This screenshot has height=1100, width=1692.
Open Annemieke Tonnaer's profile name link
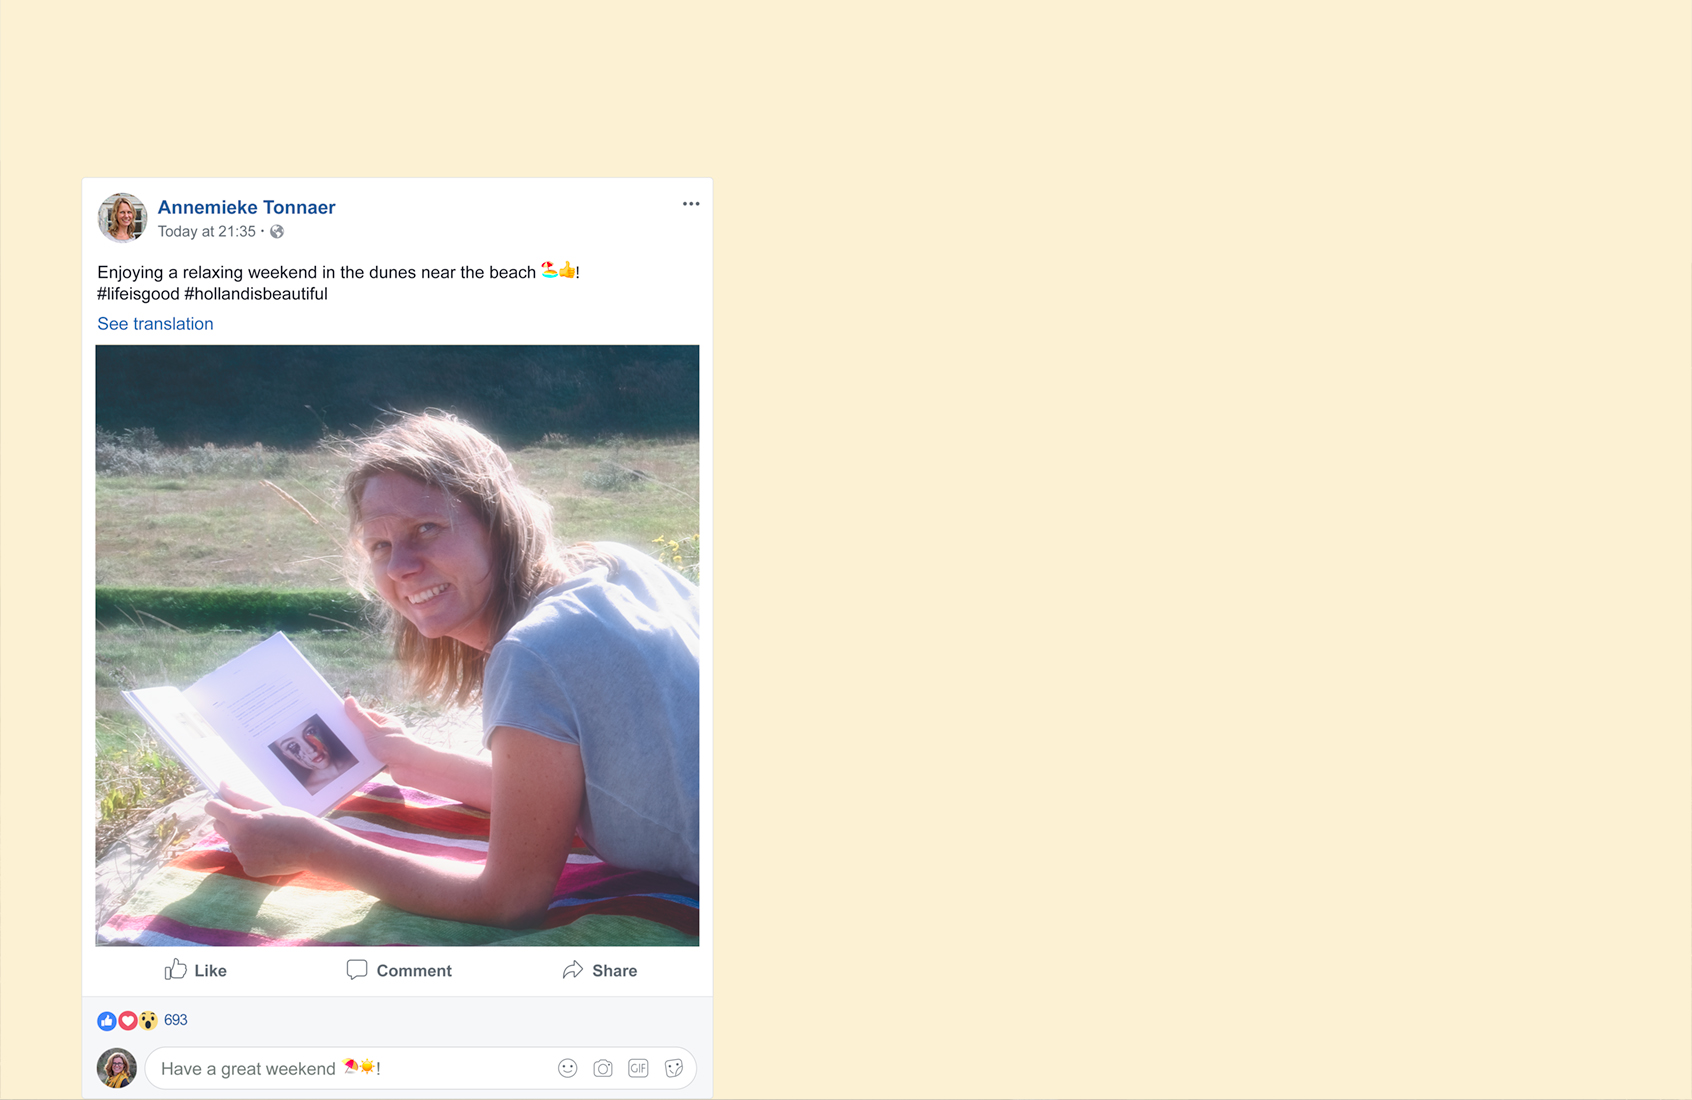(x=246, y=207)
